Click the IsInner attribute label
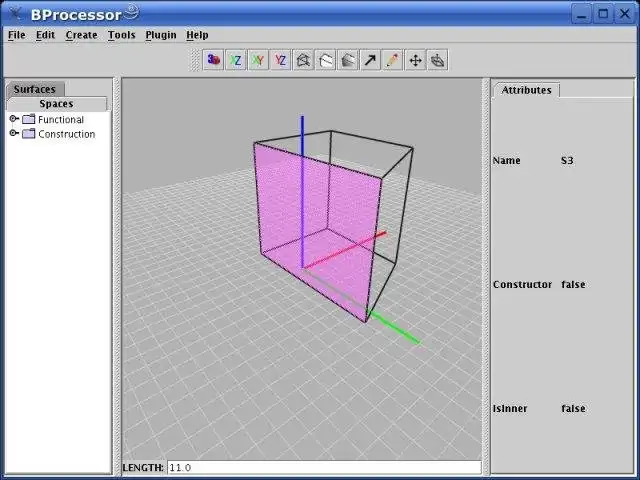This screenshot has width=640, height=480. click(x=510, y=409)
